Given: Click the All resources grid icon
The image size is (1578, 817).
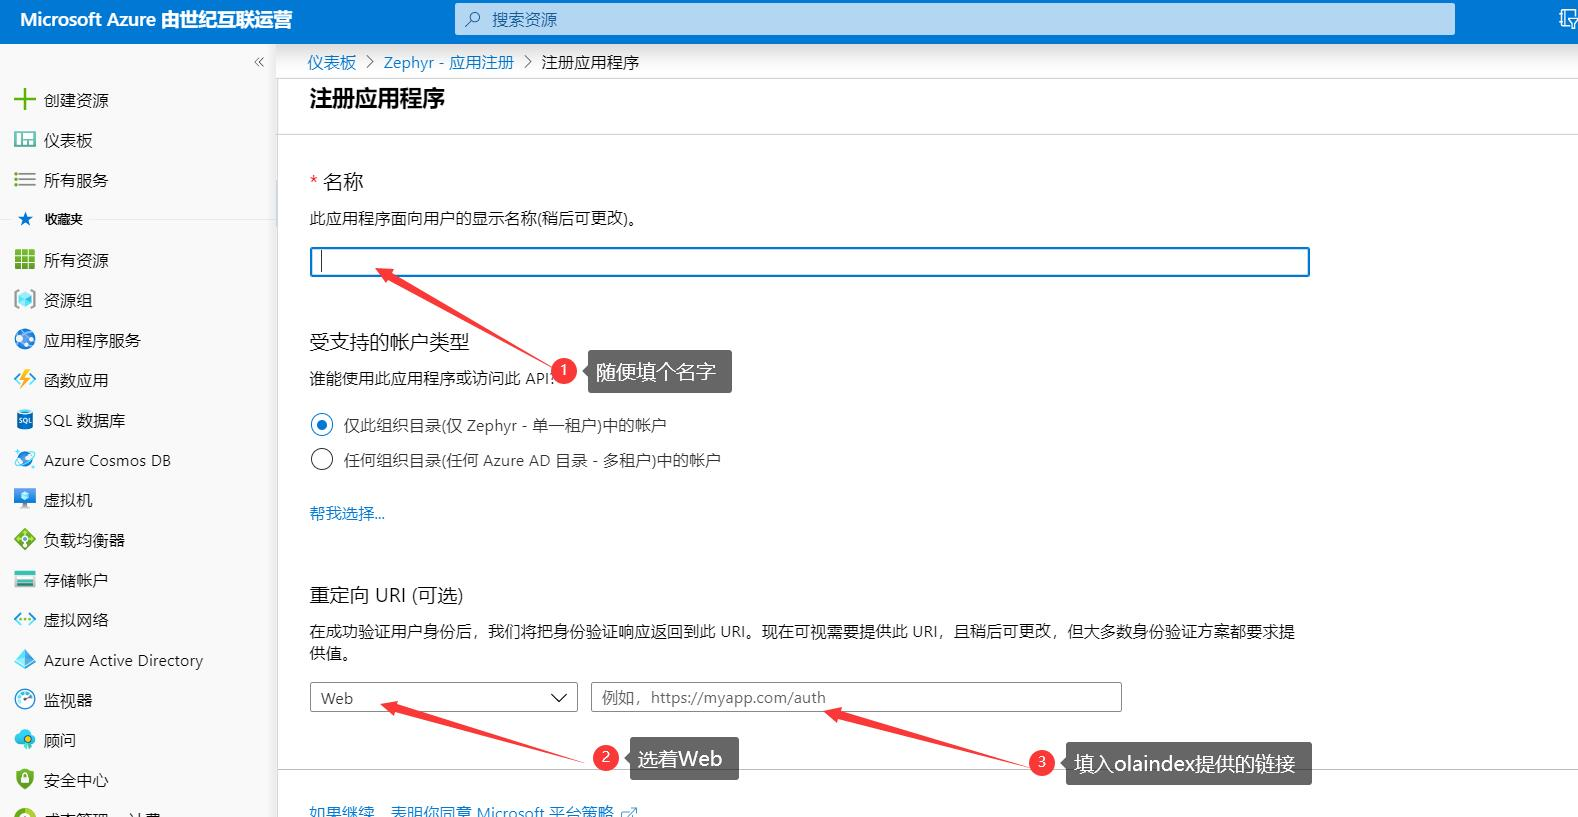Looking at the screenshot, I should (24, 260).
